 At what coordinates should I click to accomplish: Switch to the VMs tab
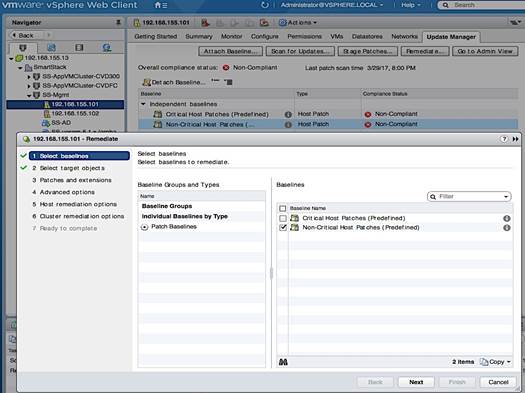click(x=336, y=36)
